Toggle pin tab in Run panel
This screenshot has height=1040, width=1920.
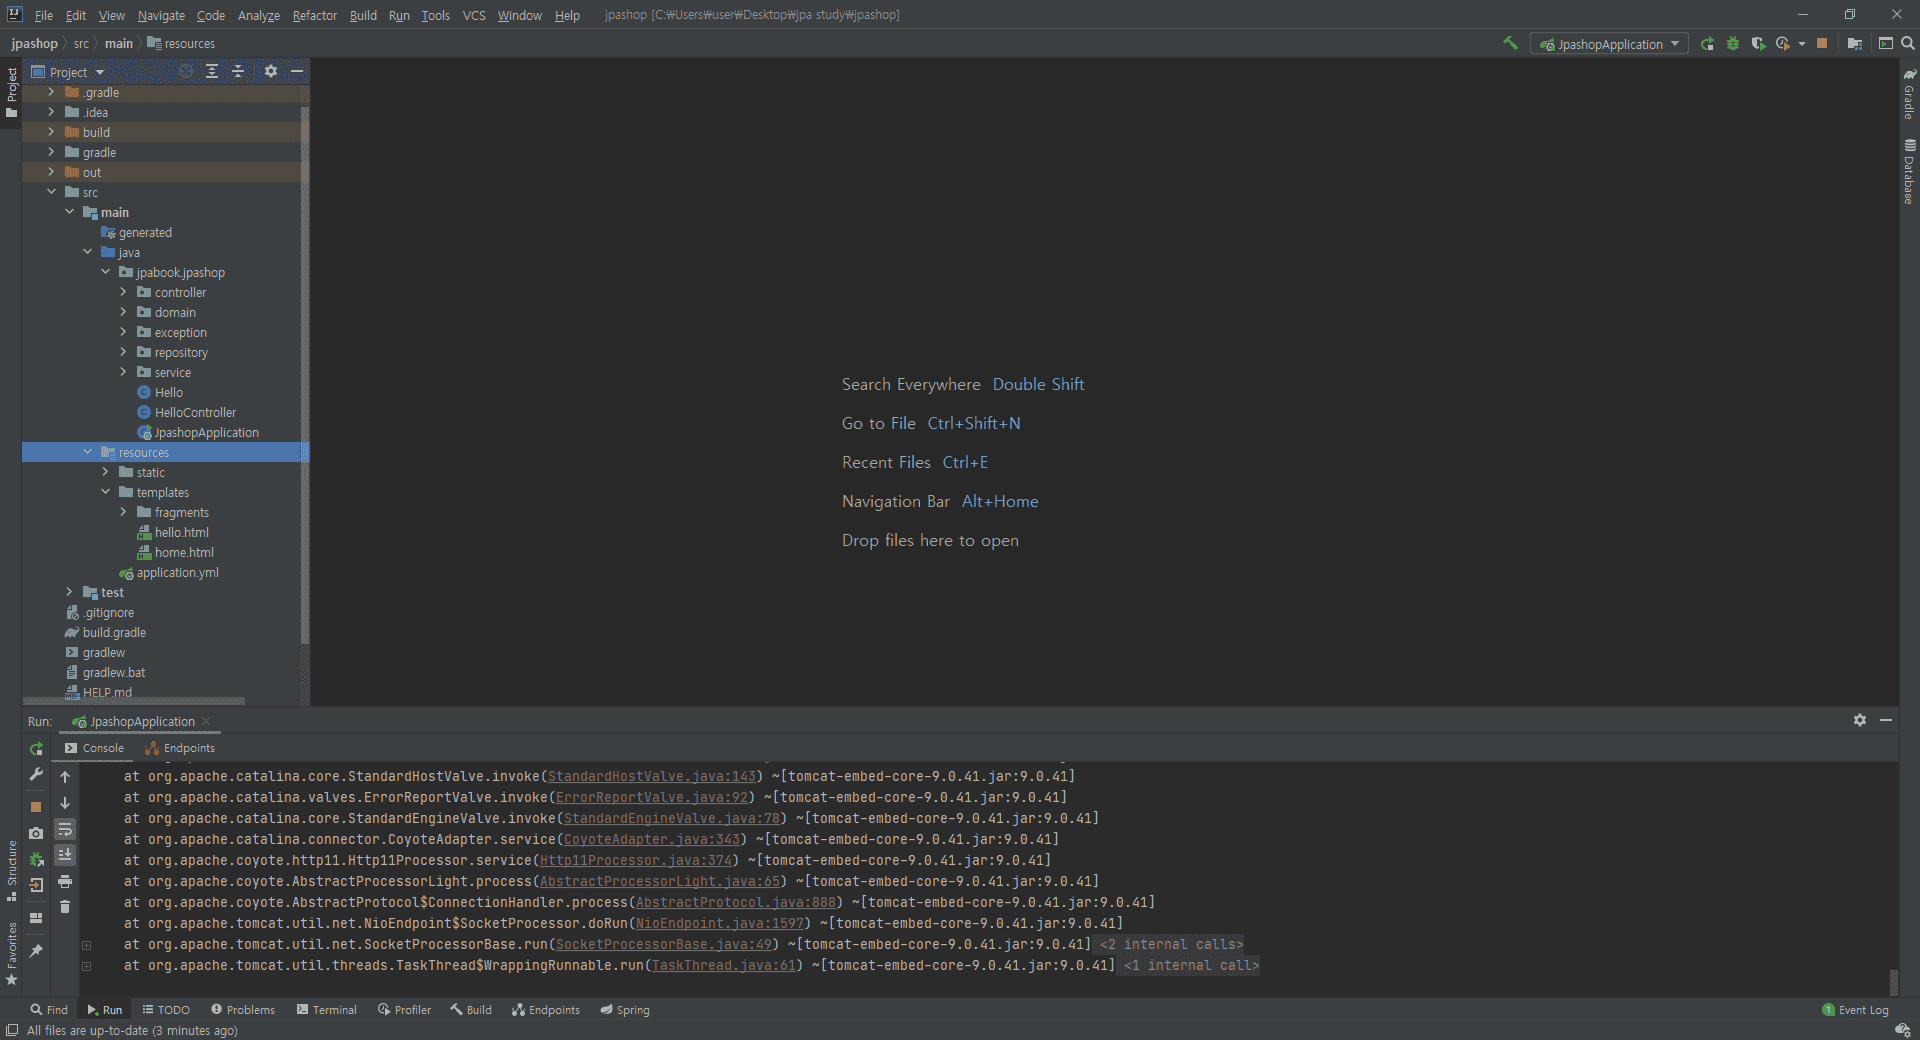tap(36, 950)
